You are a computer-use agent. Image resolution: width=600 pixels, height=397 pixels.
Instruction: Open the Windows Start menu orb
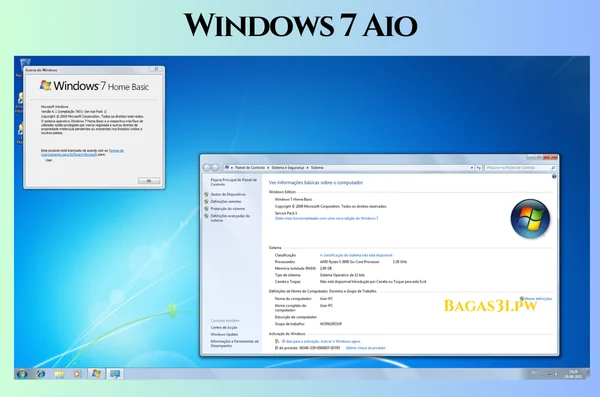22,374
